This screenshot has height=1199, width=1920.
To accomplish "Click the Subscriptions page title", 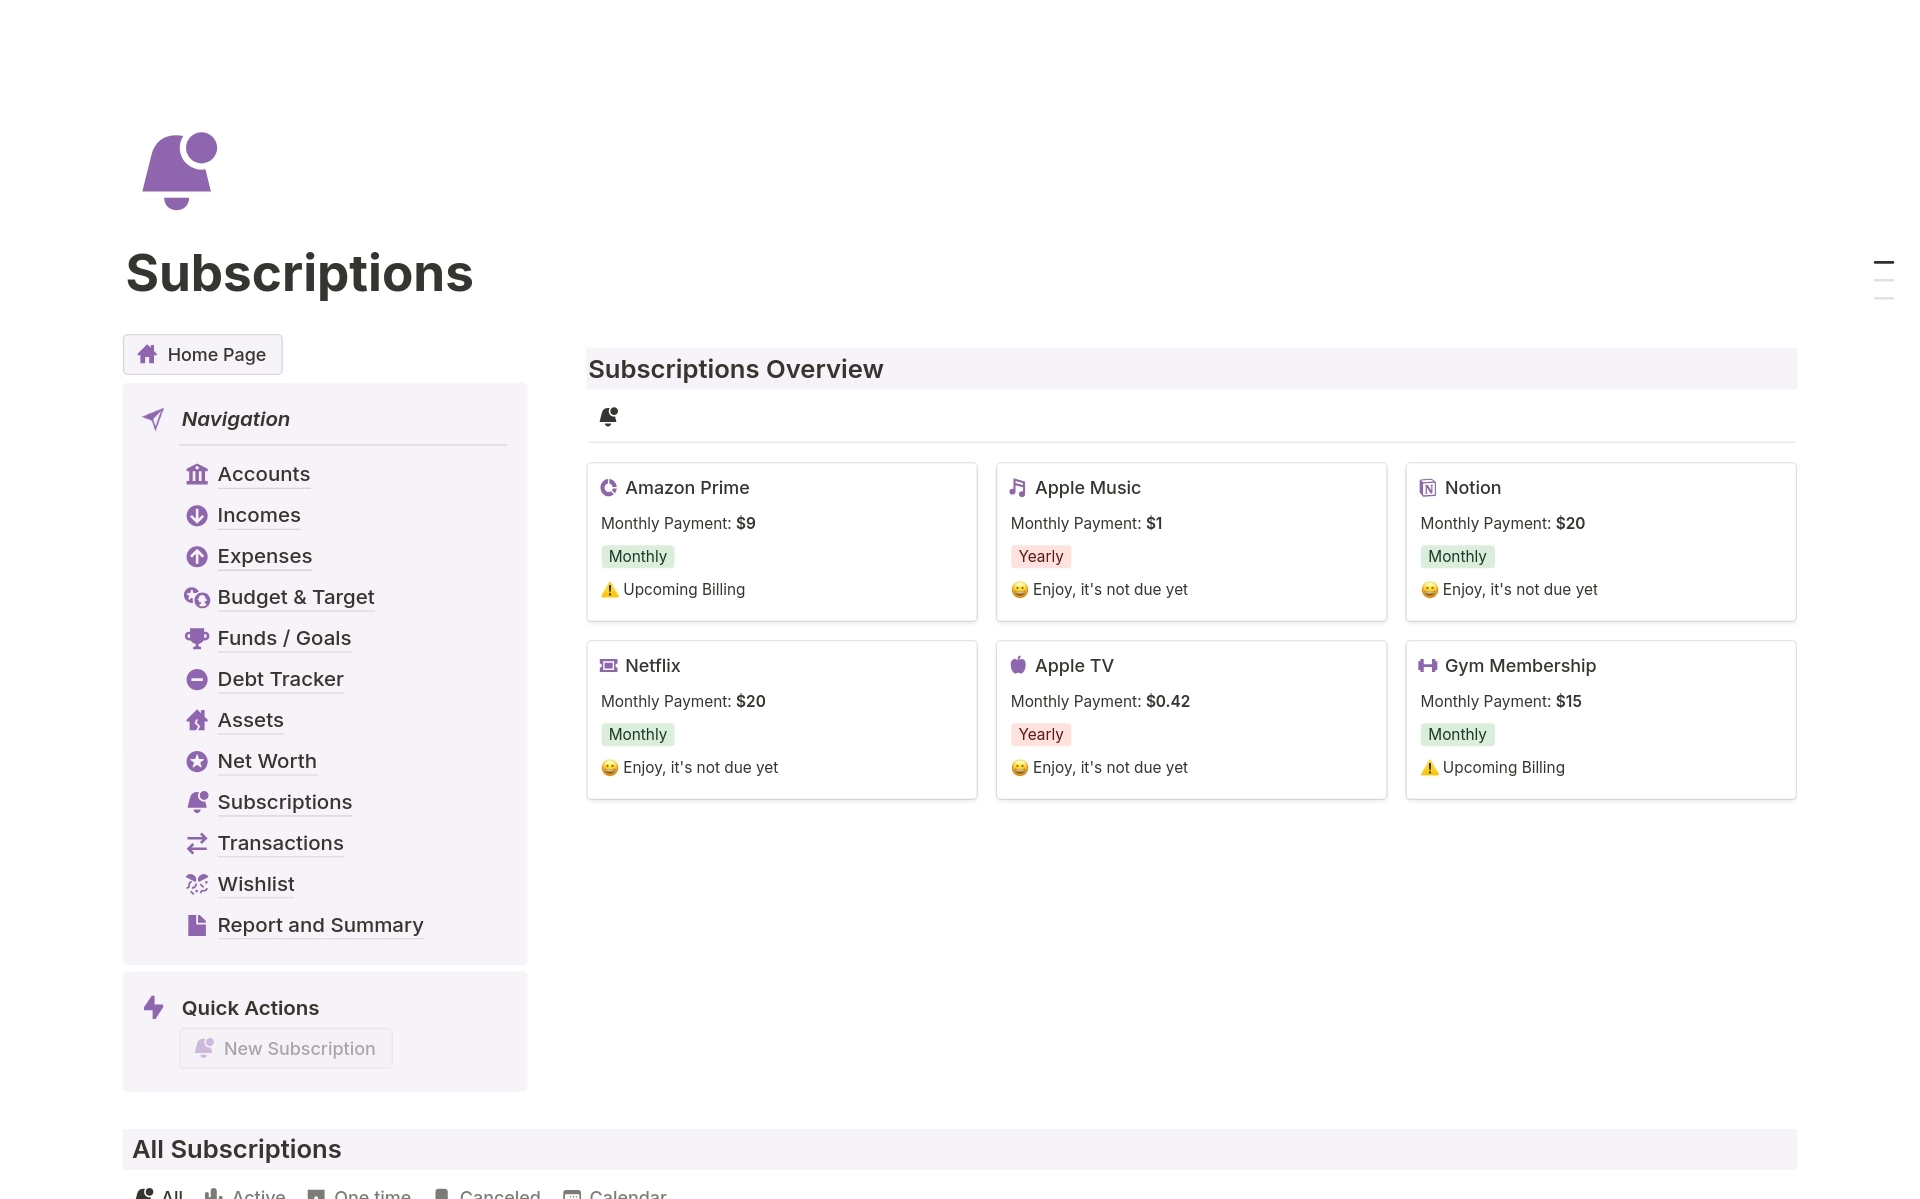I will (x=300, y=273).
